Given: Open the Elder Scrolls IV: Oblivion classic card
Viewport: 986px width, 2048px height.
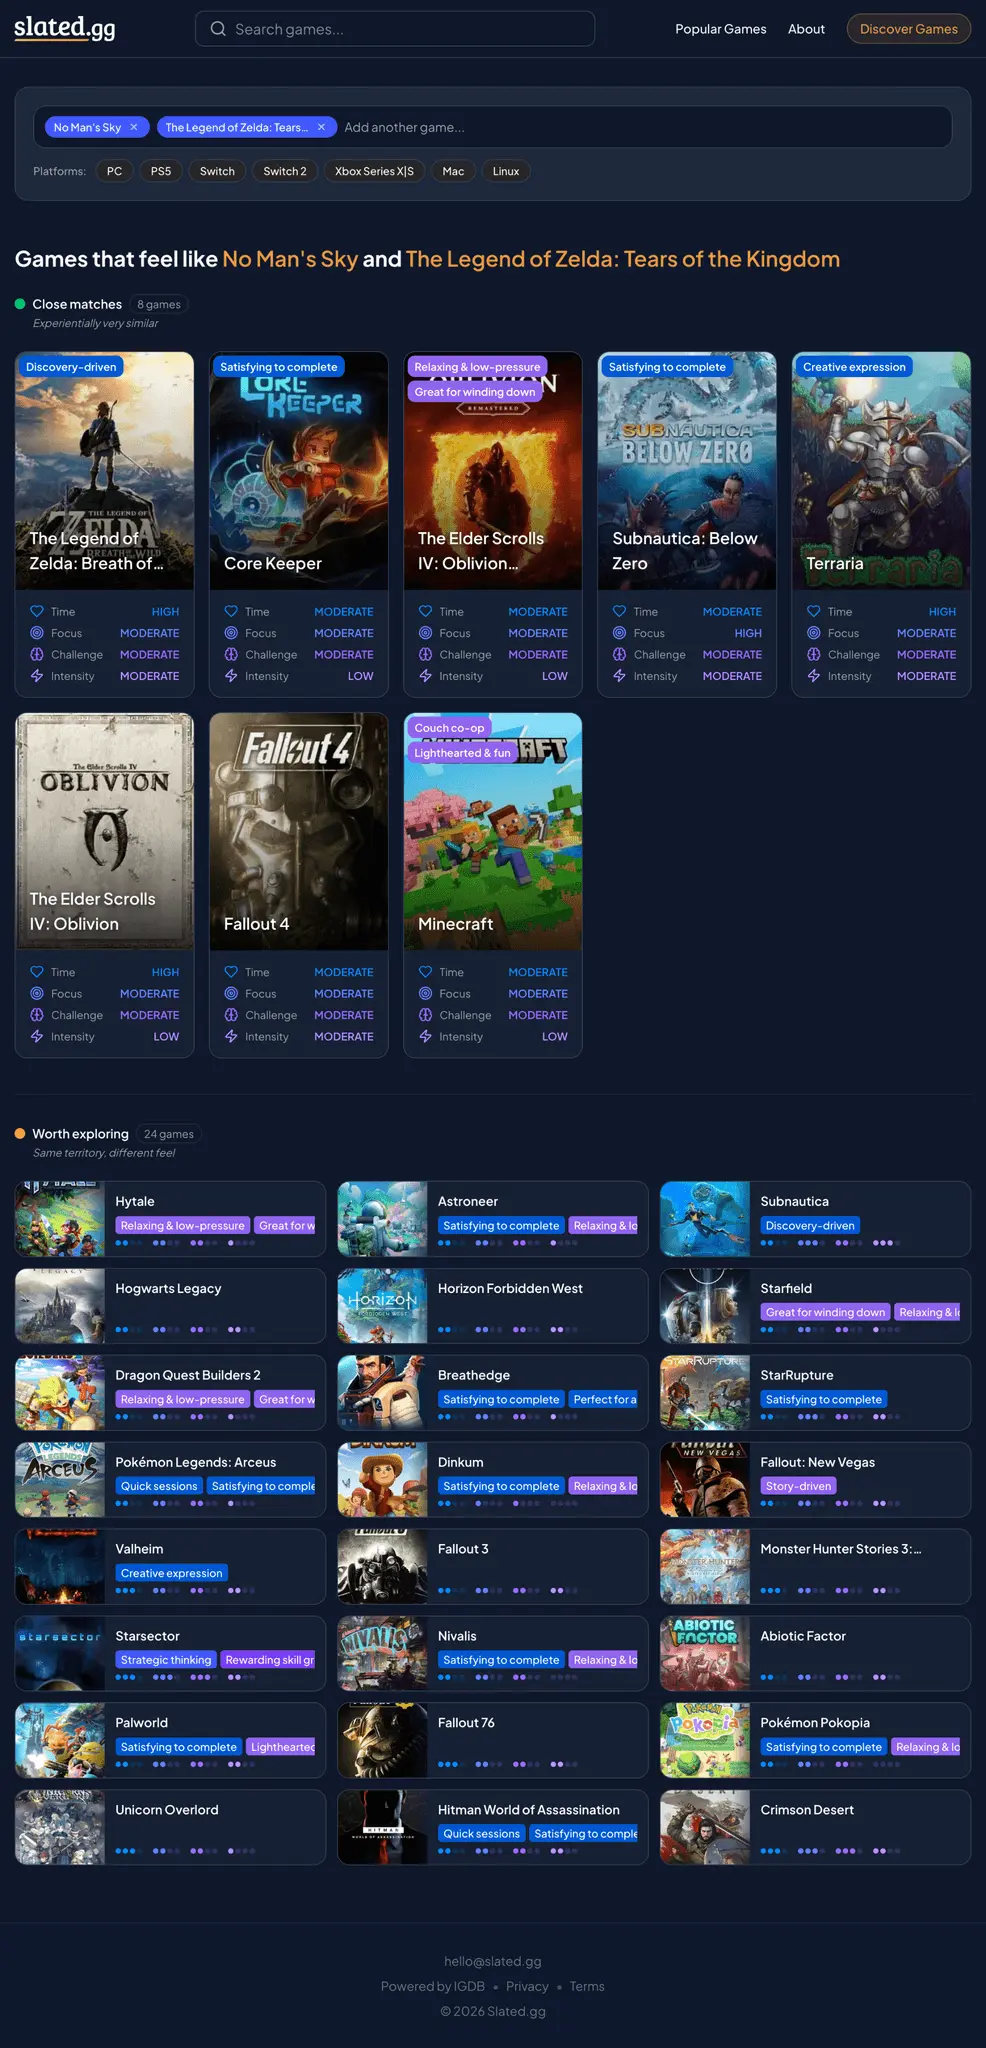Looking at the screenshot, I should 105,885.
